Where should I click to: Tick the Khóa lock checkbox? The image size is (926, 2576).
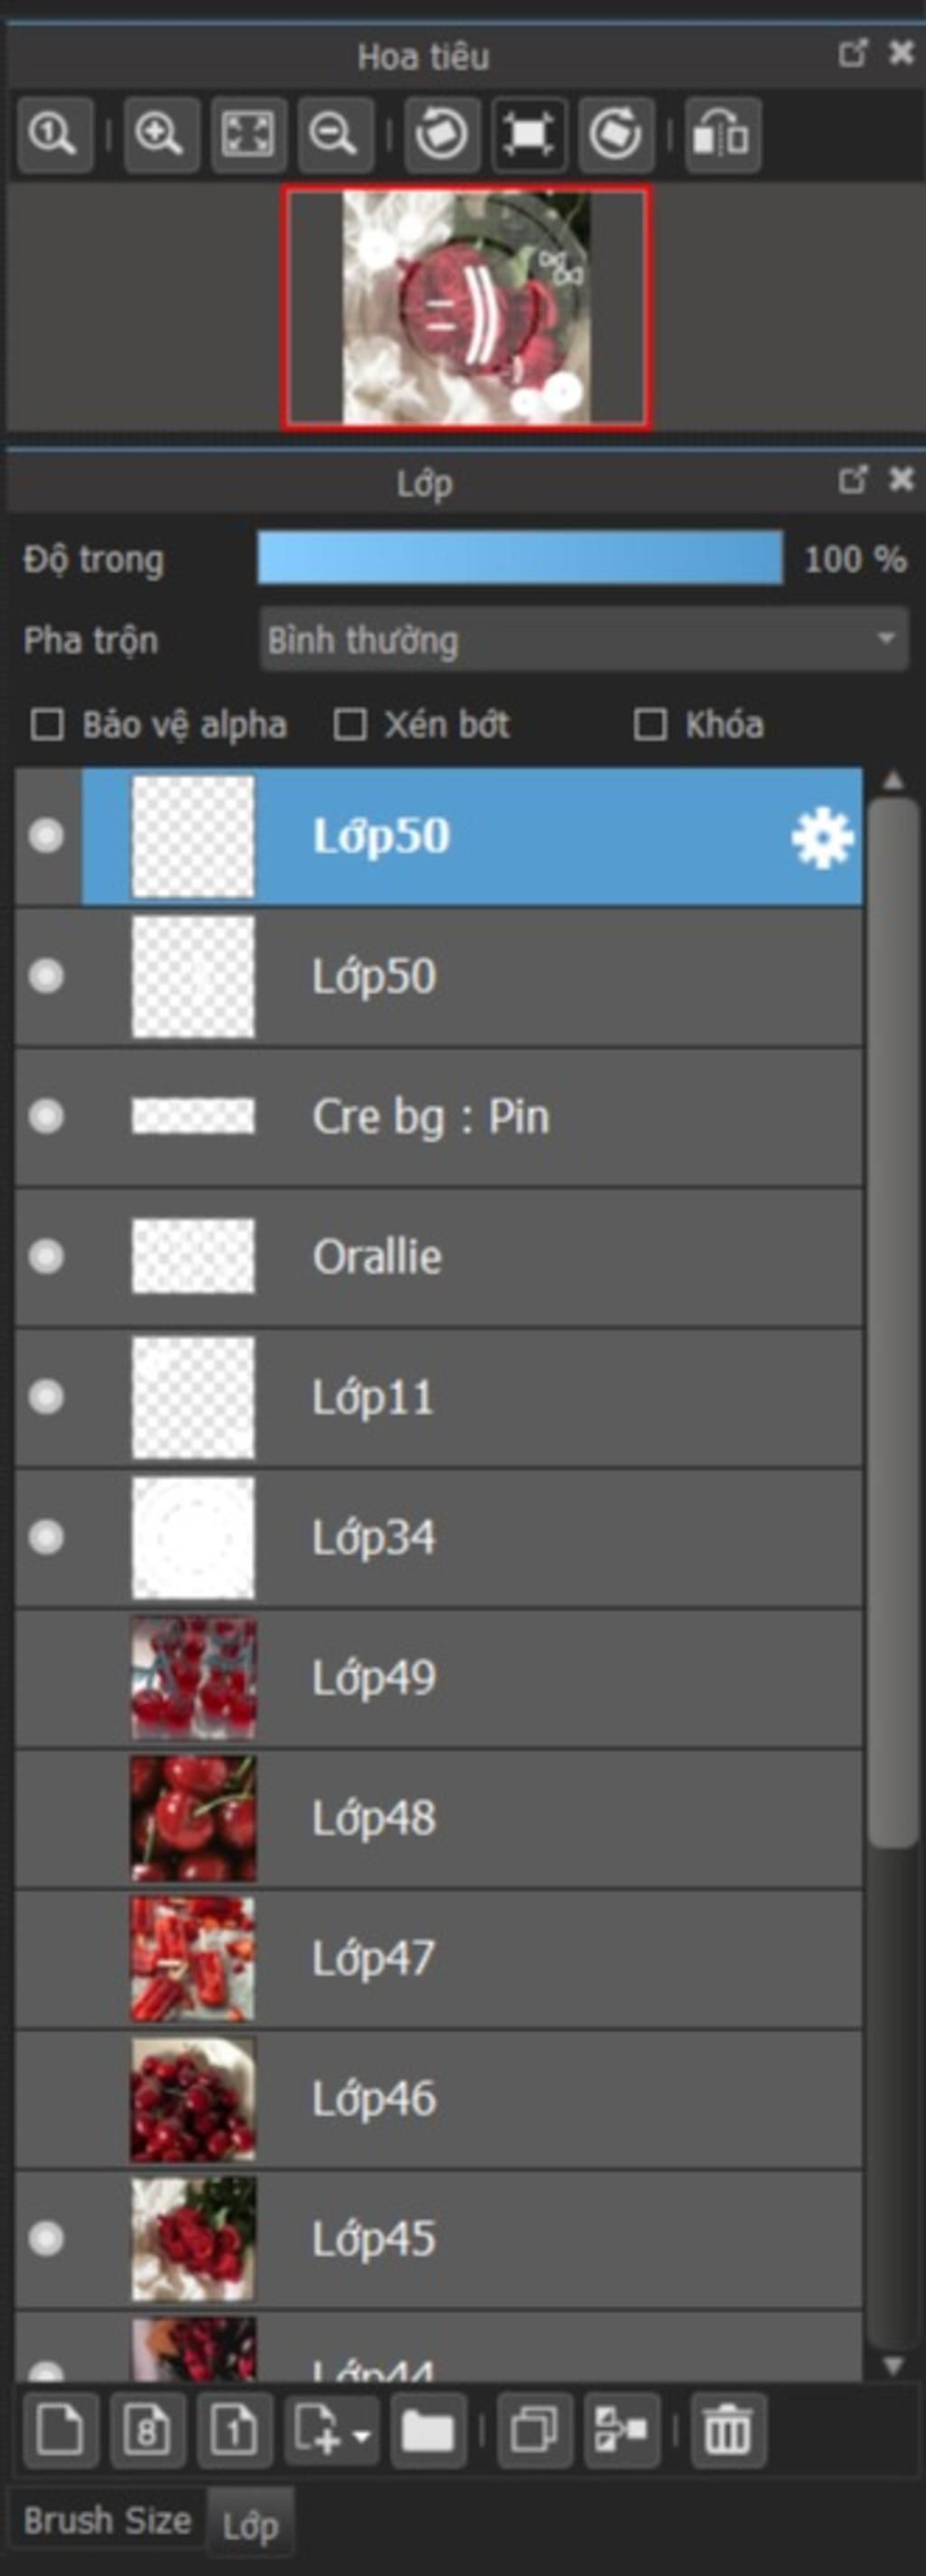click(651, 725)
